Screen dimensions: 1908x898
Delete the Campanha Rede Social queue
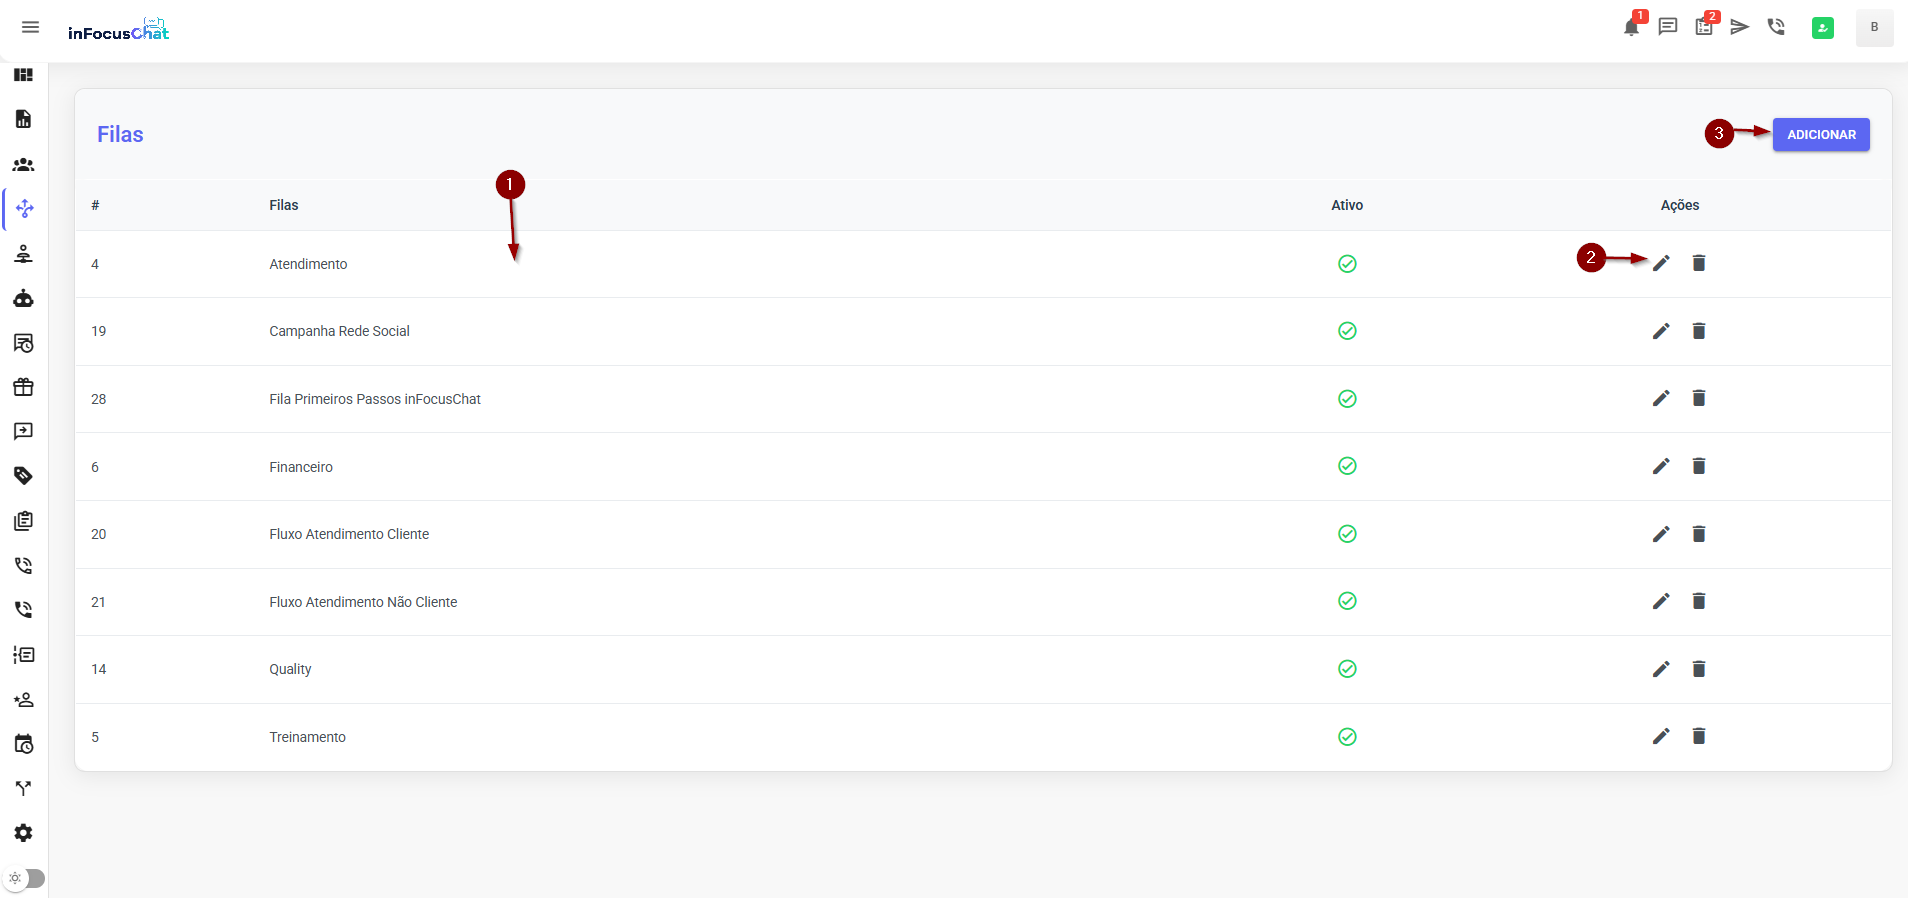1698,331
